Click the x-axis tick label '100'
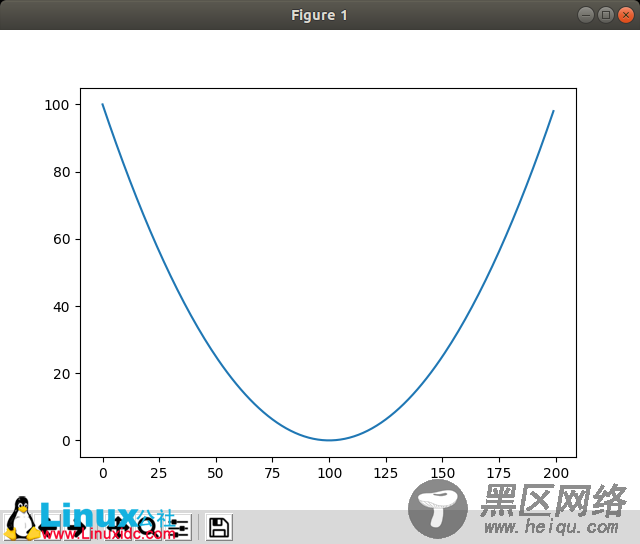Image resolution: width=640 pixels, height=544 pixels. (x=329, y=473)
